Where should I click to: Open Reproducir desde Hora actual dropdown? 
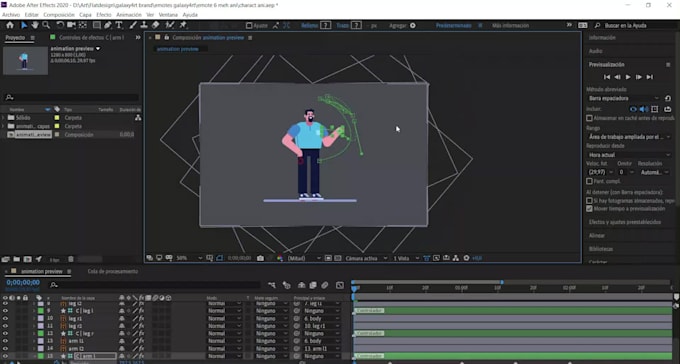(628, 155)
